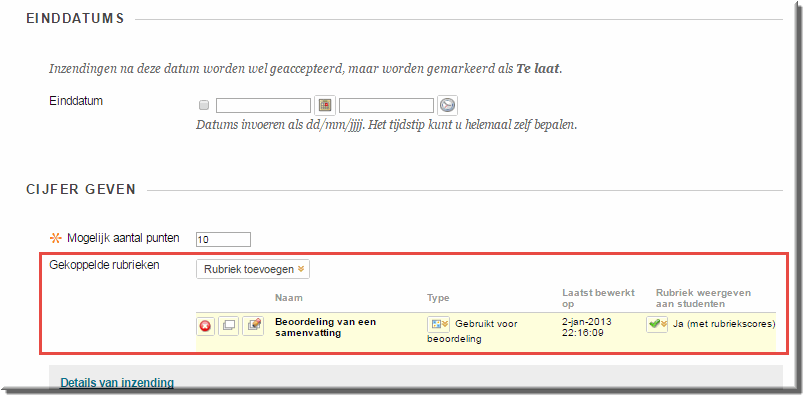Open the clock time picker icon

click(x=447, y=106)
